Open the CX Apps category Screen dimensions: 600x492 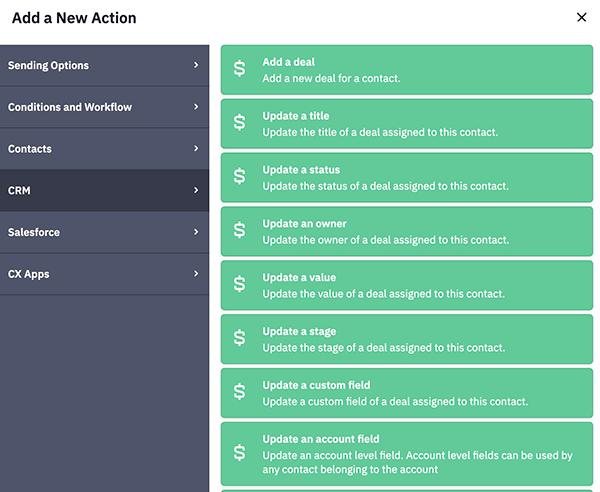[x=104, y=274]
